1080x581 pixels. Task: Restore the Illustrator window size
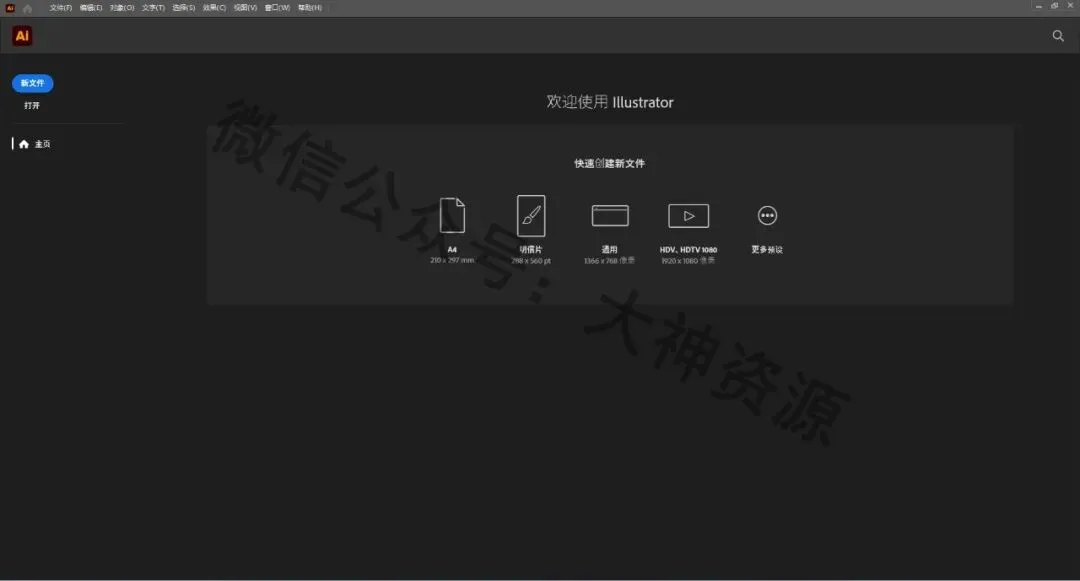tap(1055, 6)
